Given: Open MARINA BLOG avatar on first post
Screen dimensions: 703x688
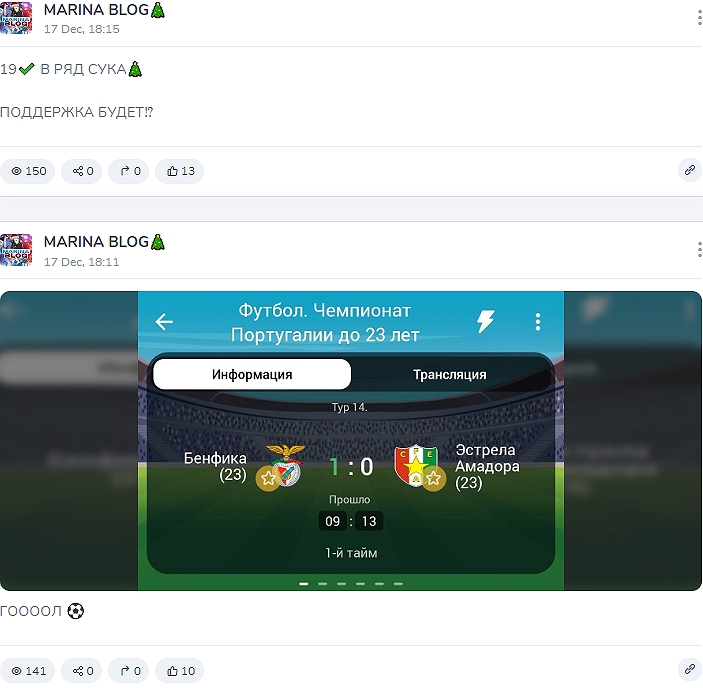Looking at the screenshot, I should point(16,18).
